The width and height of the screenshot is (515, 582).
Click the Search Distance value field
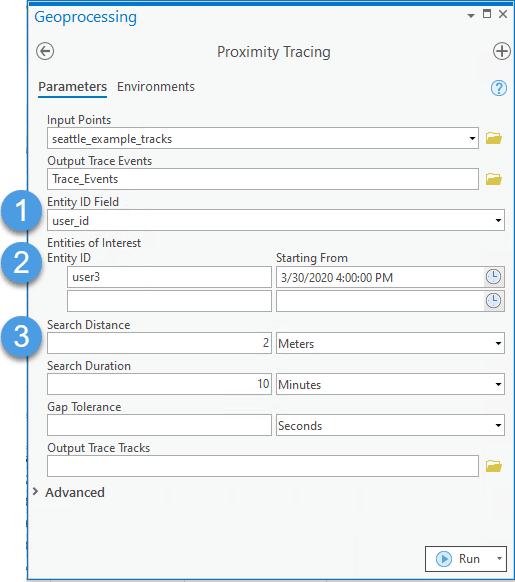coord(159,343)
